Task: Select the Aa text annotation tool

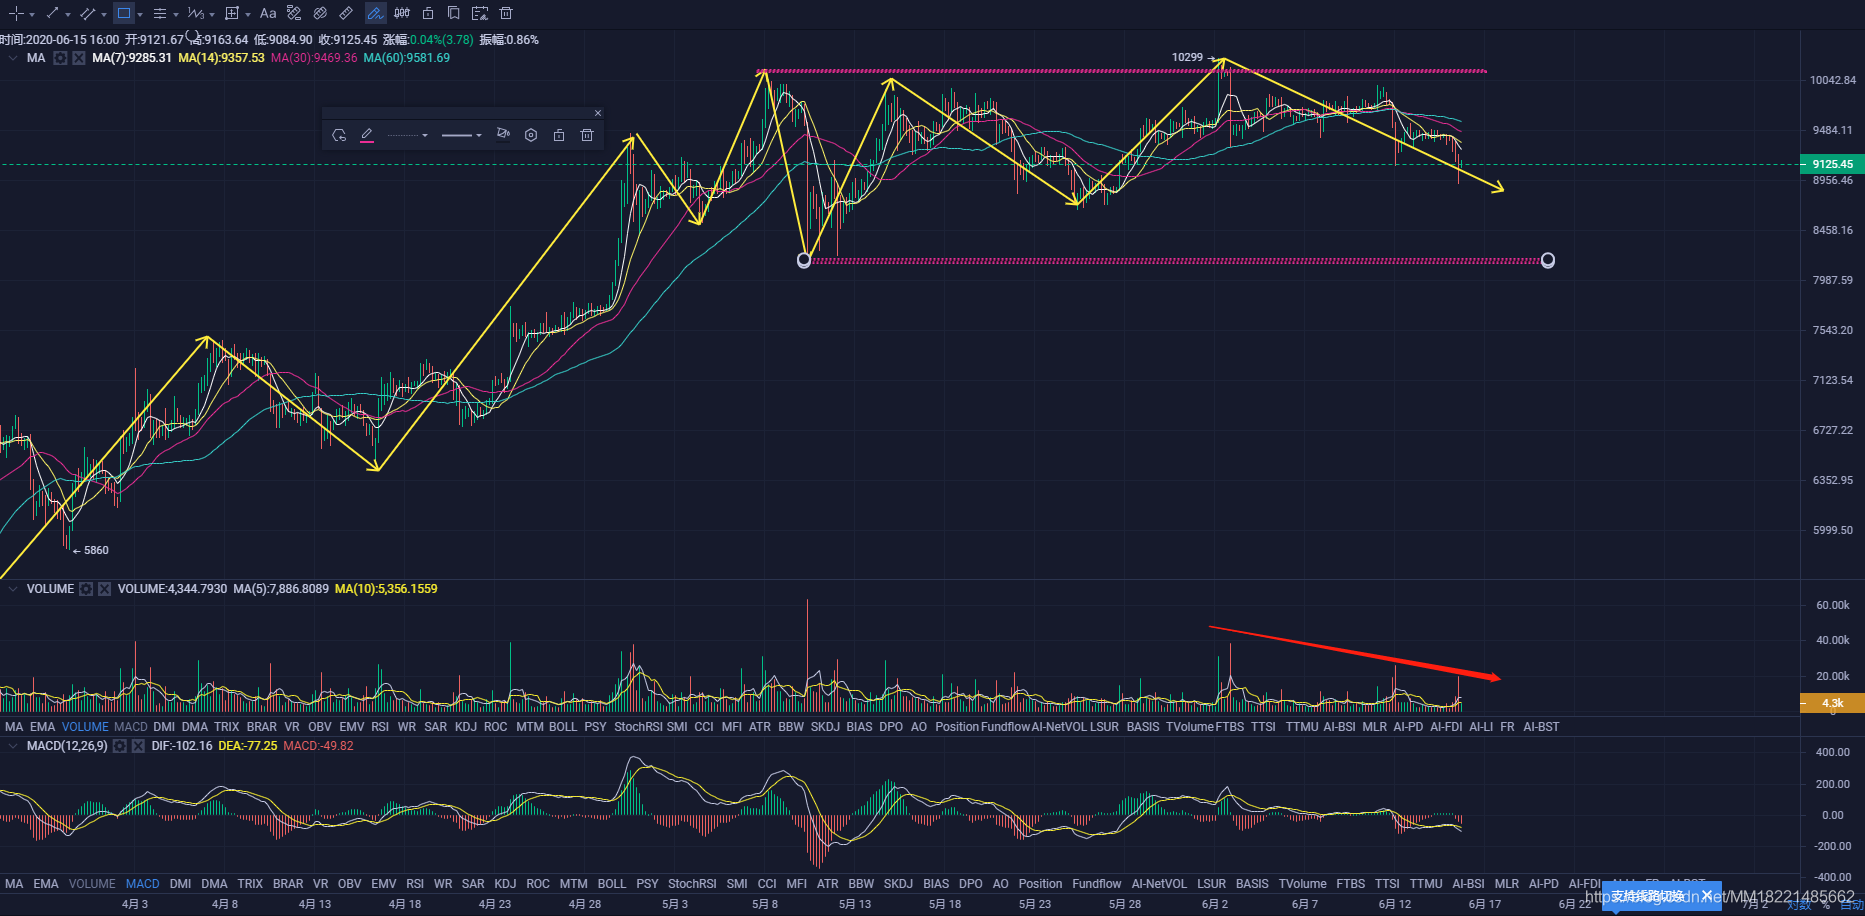Action: tap(268, 13)
